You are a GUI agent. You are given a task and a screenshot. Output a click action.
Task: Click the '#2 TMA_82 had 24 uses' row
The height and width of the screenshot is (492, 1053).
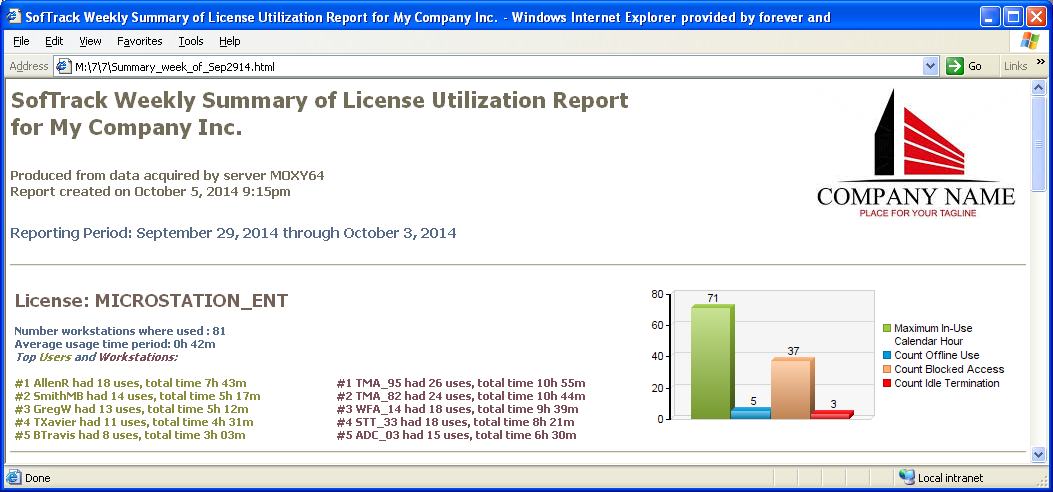tap(461, 396)
